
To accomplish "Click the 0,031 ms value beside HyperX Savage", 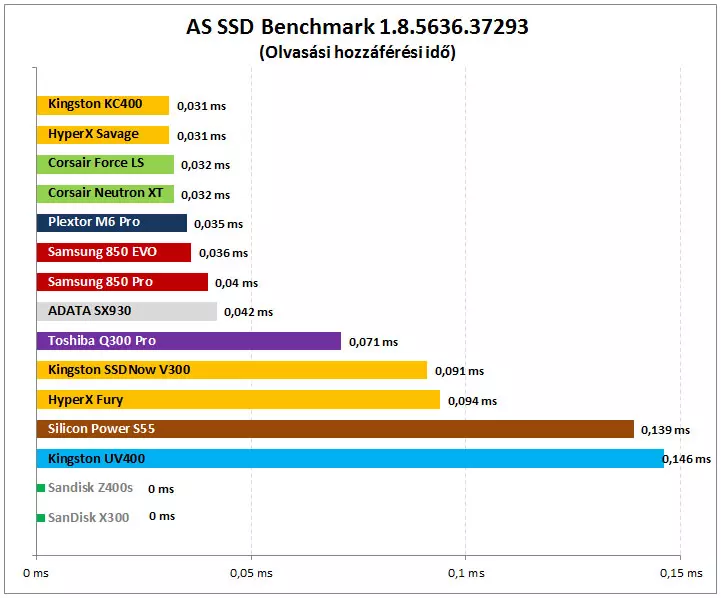I will pos(201,136).
